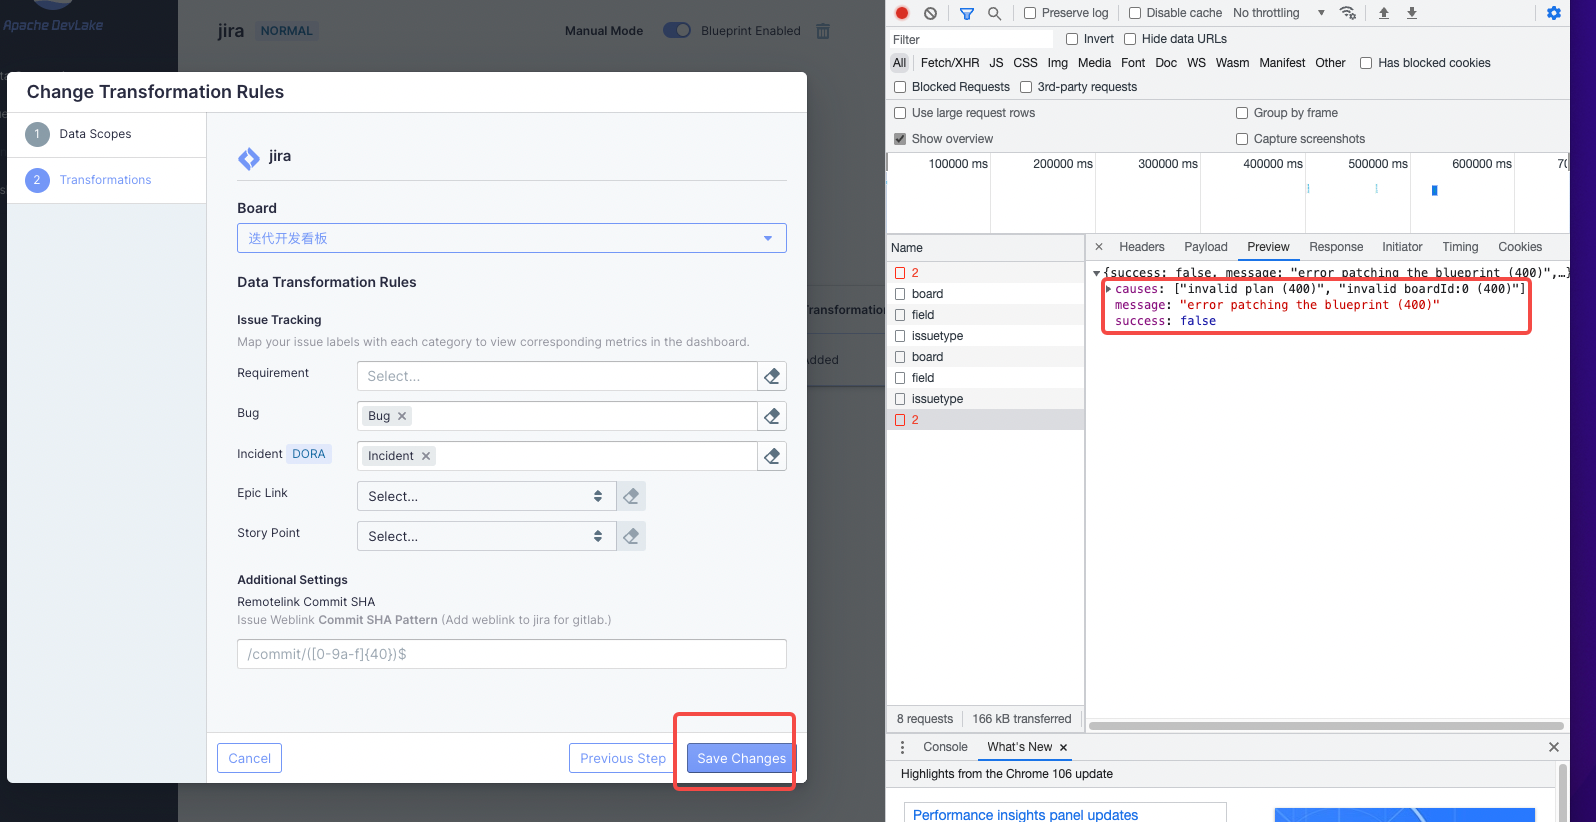Open the Payload tab
The width and height of the screenshot is (1596, 822).
click(1206, 247)
